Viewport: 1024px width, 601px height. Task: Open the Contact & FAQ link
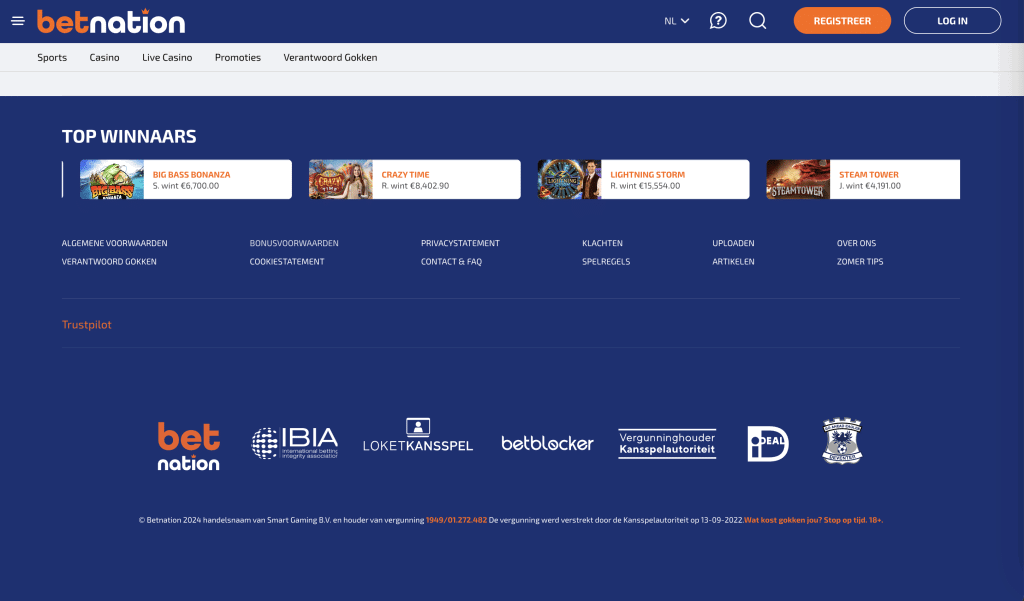tap(451, 261)
